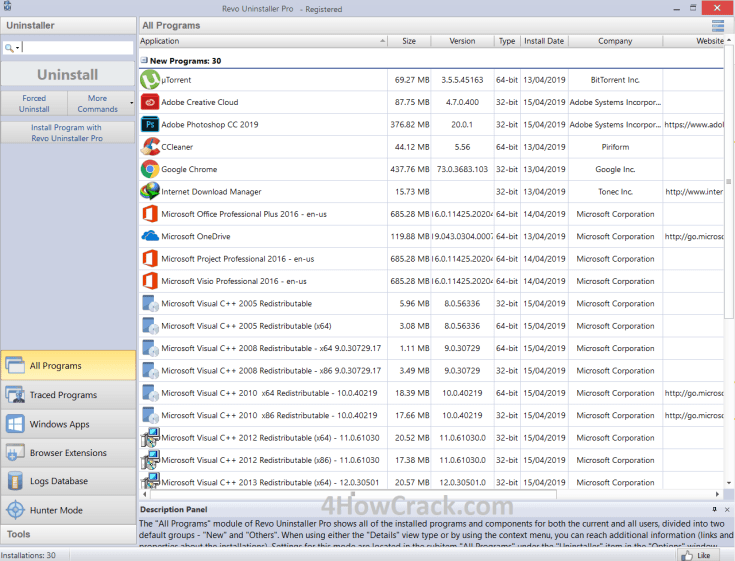The height and width of the screenshot is (561, 735).
Task: Sort by the Version column
Action: point(462,41)
